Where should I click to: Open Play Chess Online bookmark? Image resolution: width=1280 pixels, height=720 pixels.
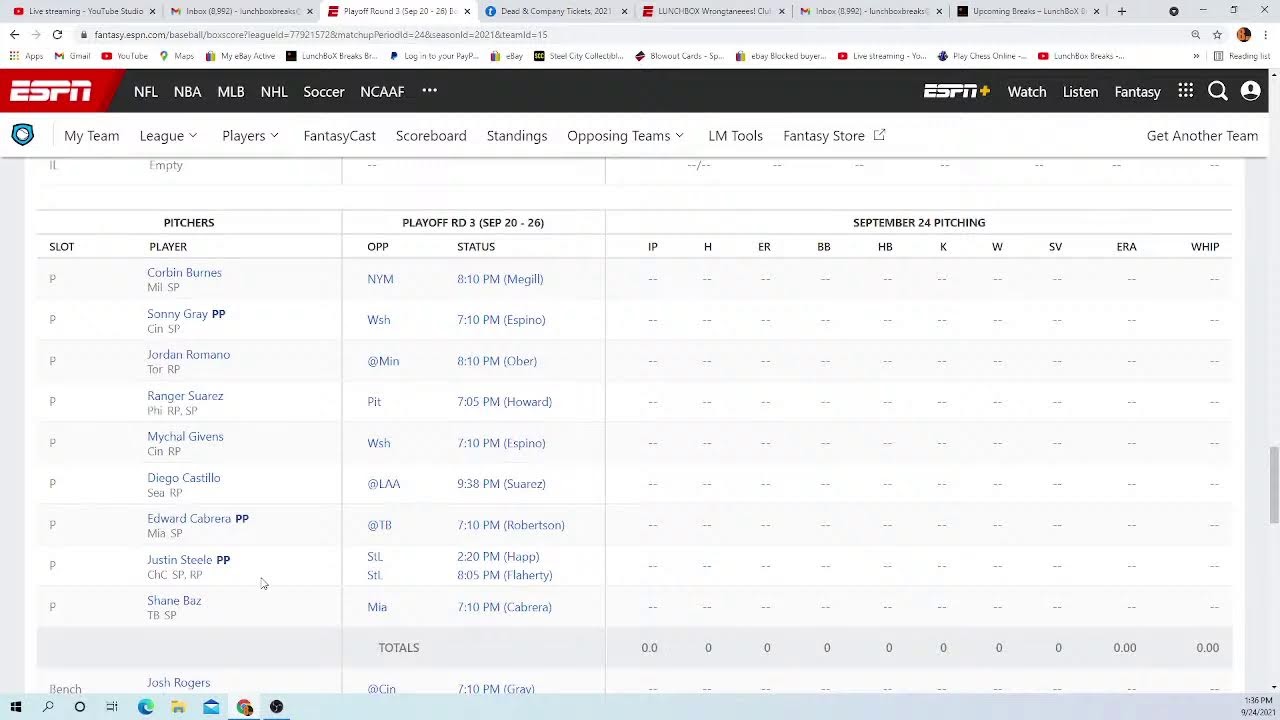[x=982, y=56]
